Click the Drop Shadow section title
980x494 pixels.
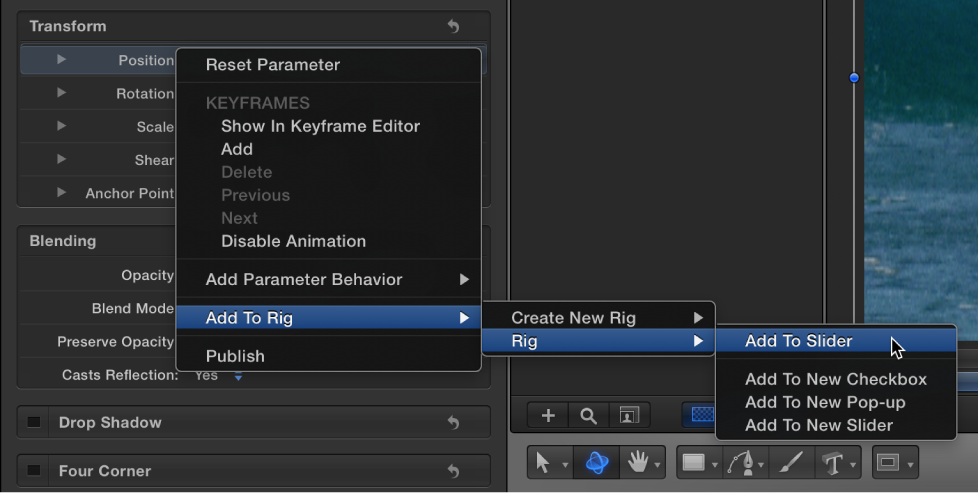pyautogui.click(x=110, y=423)
